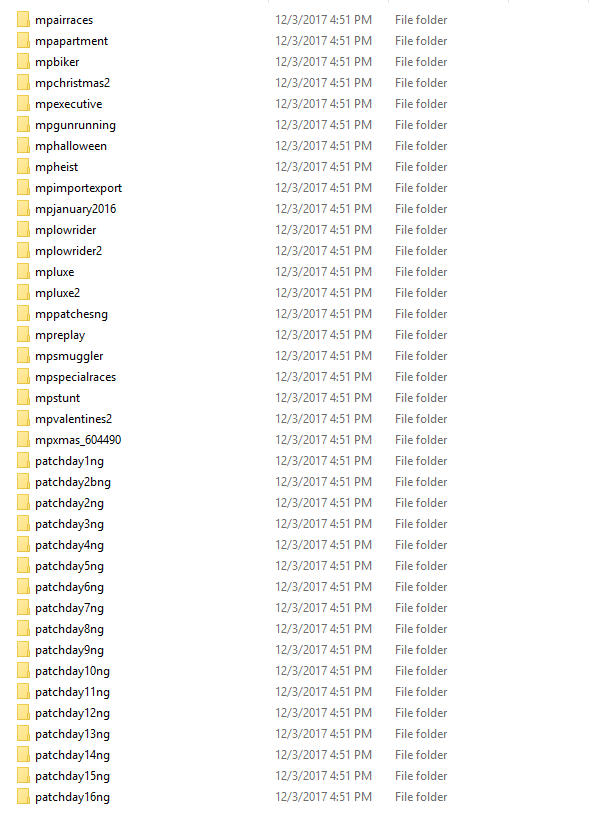The image size is (613, 817).
Task: Select the mpspecialraces folder name
Action: [x=76, y=377]
